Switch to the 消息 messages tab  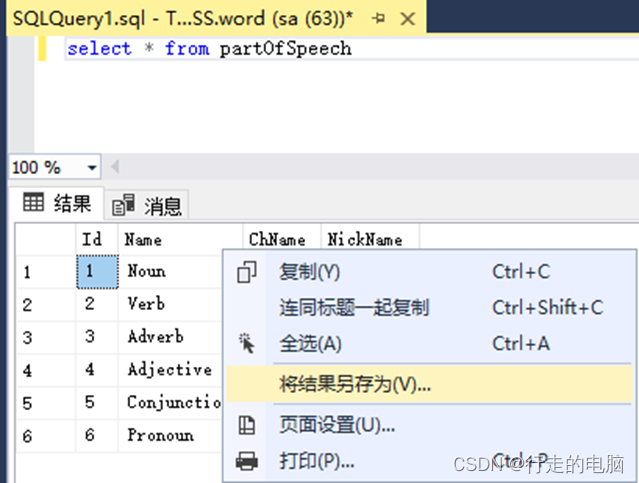click(147, 205)
